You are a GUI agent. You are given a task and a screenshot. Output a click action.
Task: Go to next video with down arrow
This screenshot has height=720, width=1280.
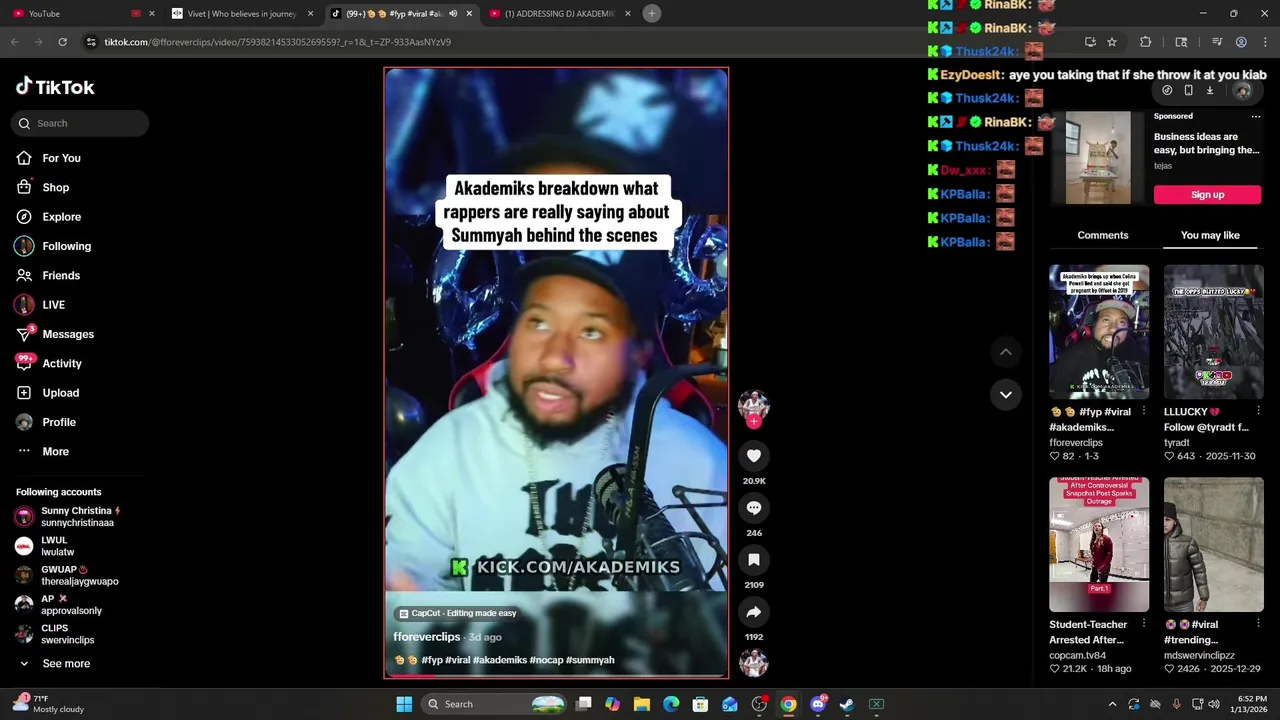[1006, 394]
